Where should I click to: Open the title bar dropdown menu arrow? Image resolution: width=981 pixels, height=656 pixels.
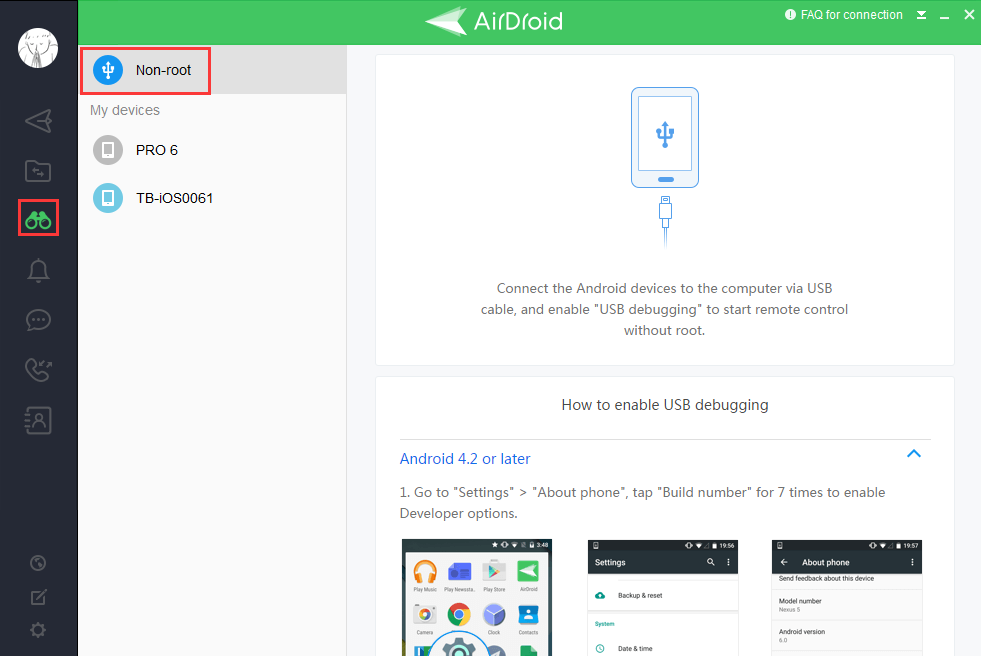tap(922, 15)
